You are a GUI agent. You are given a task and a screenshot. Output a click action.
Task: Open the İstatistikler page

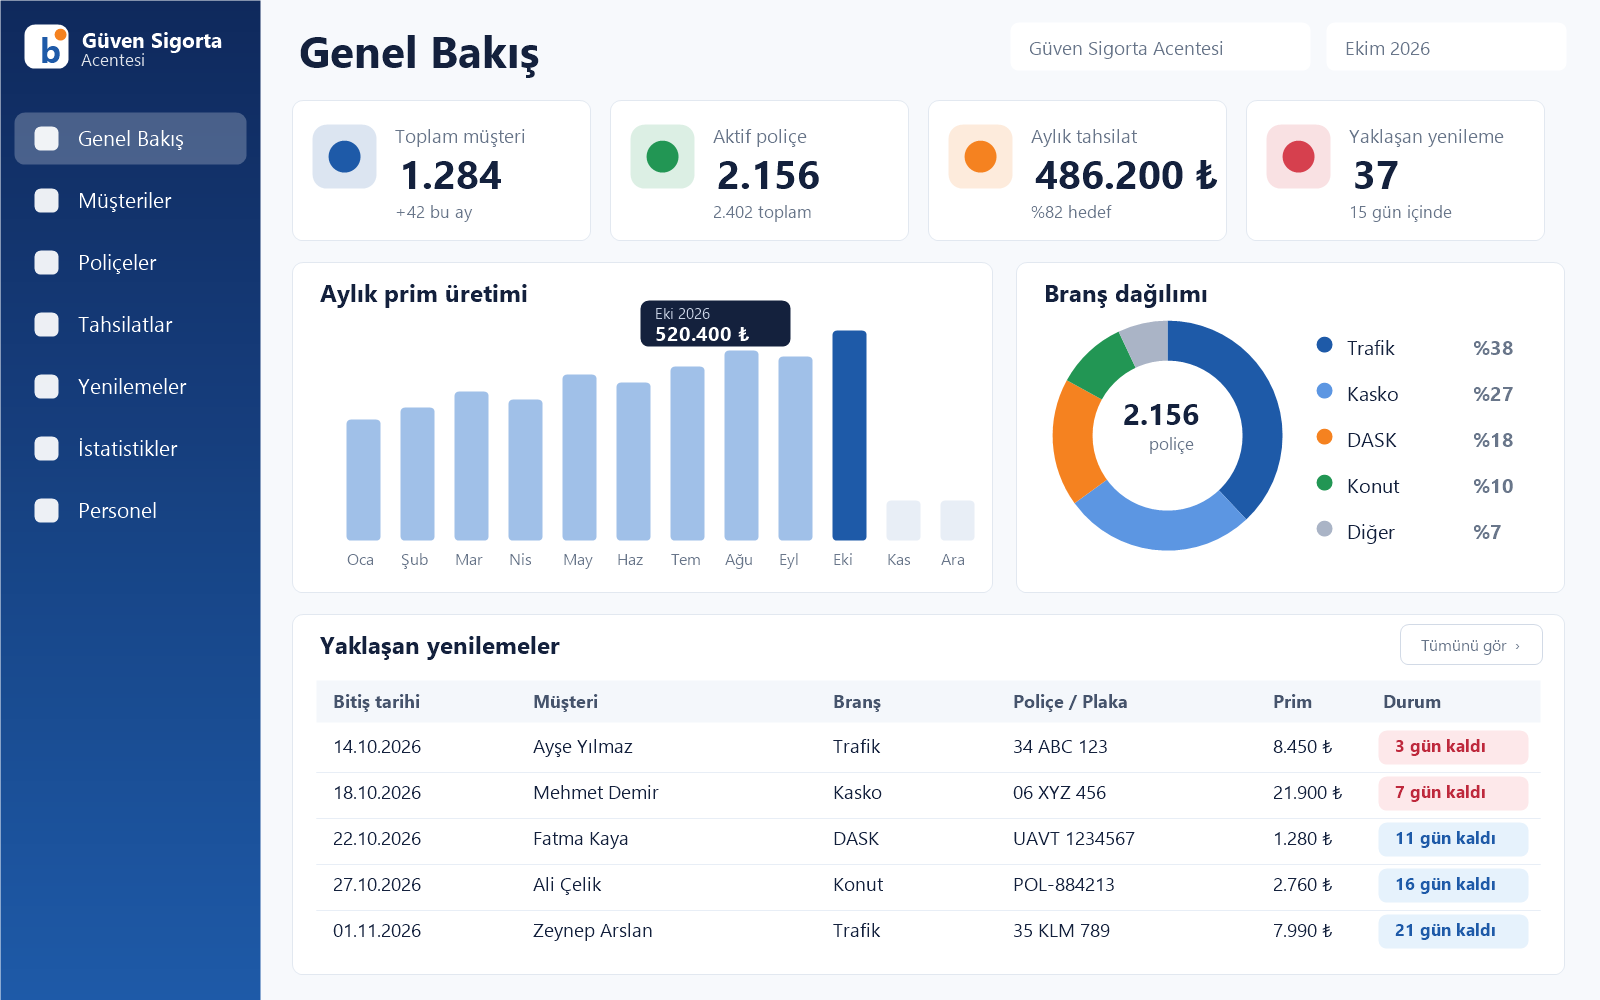(131, 449)
